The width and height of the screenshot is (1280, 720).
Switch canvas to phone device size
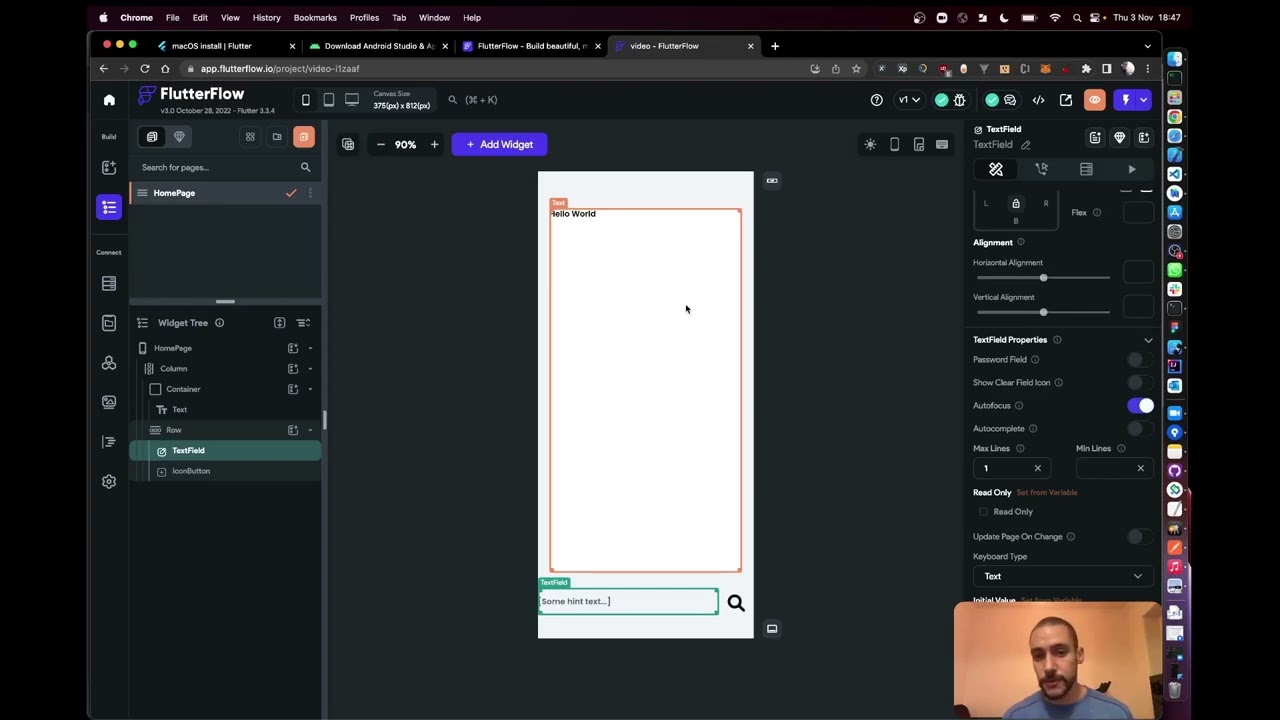coord(305,100)
